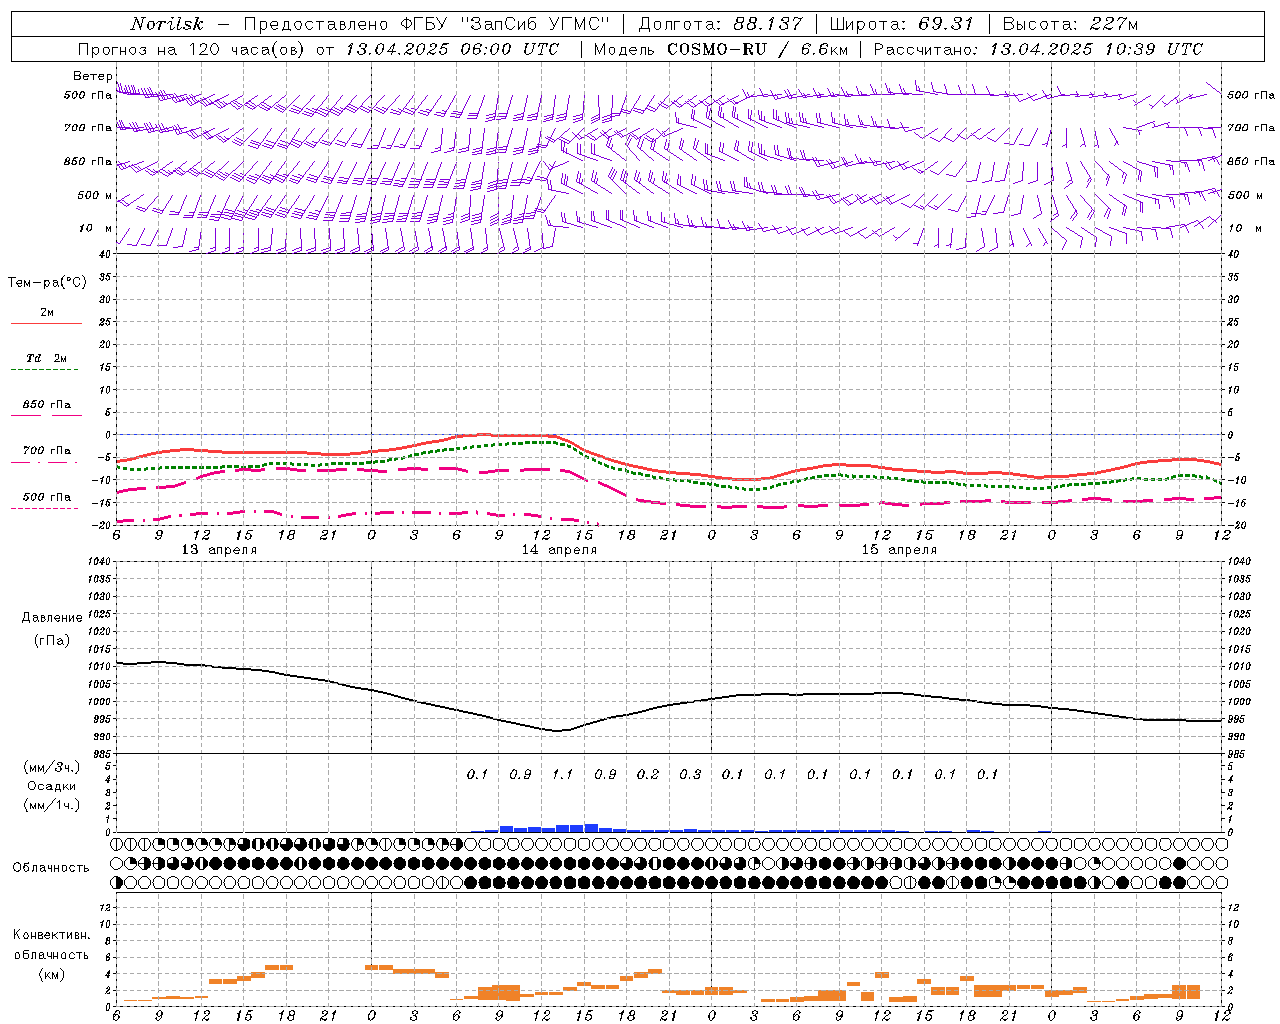This screenshot has height=1024, width=1280.
Task: Click the '500 м' wind level label on left
Action: [x=96, y=196]
